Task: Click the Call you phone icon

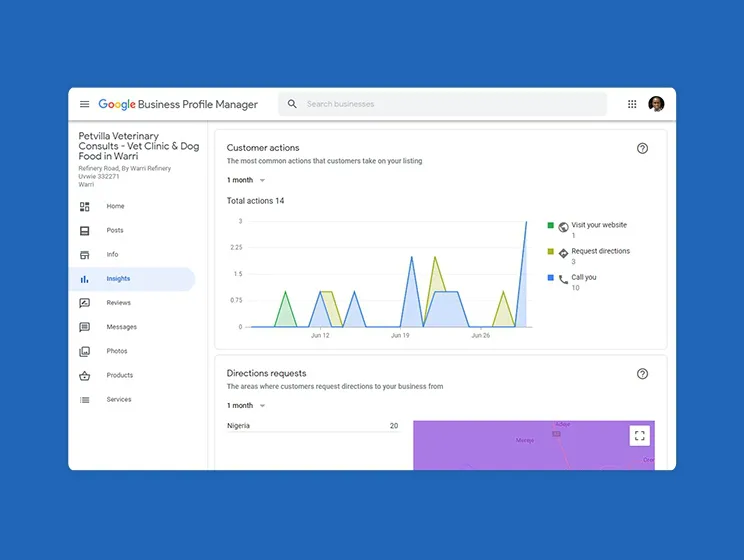Action: point(563,280)
